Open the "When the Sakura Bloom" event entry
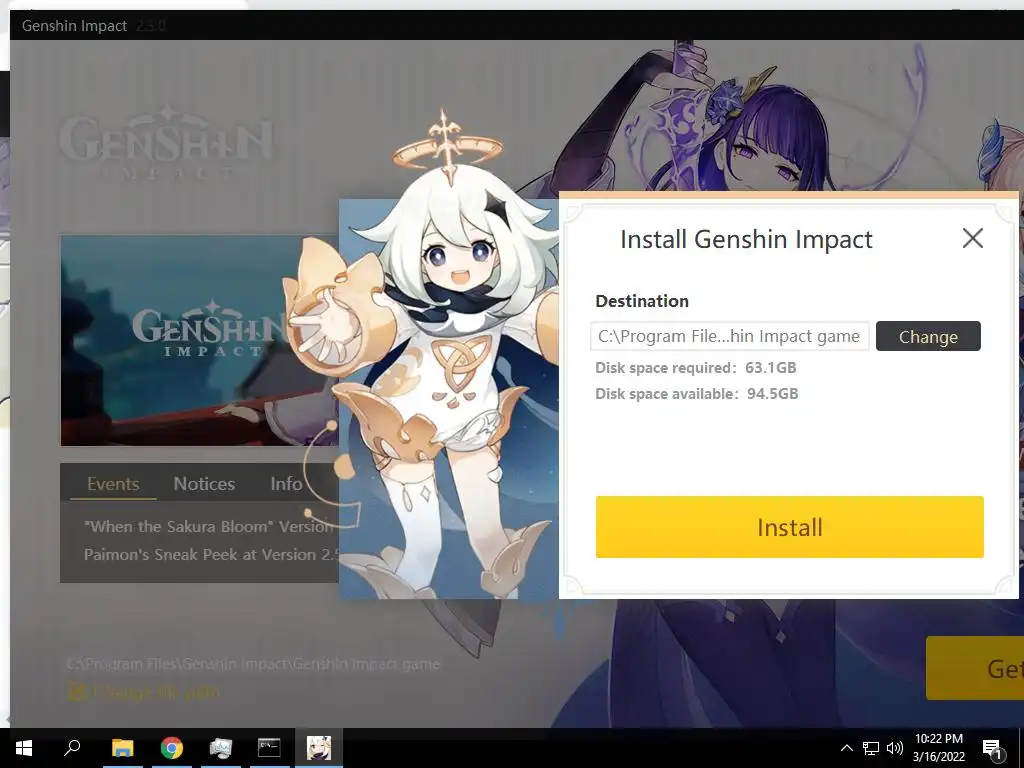Viewport: 1024px width, 768px height. coord(209,526)
